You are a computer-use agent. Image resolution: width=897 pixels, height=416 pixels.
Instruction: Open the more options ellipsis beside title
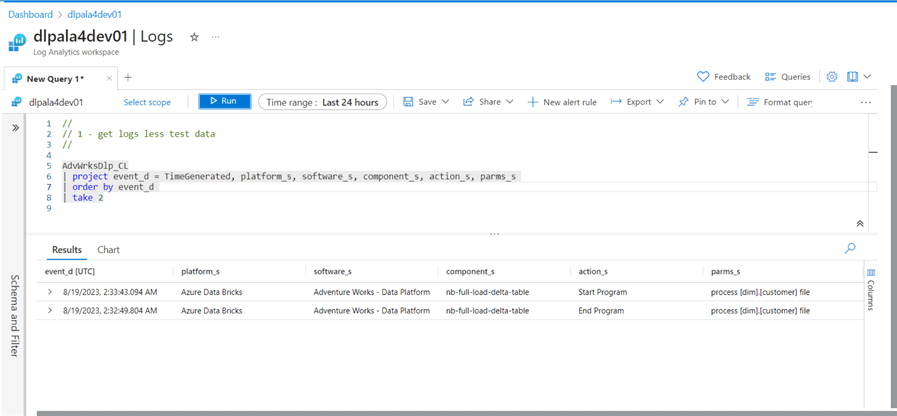tap(215, 37)
